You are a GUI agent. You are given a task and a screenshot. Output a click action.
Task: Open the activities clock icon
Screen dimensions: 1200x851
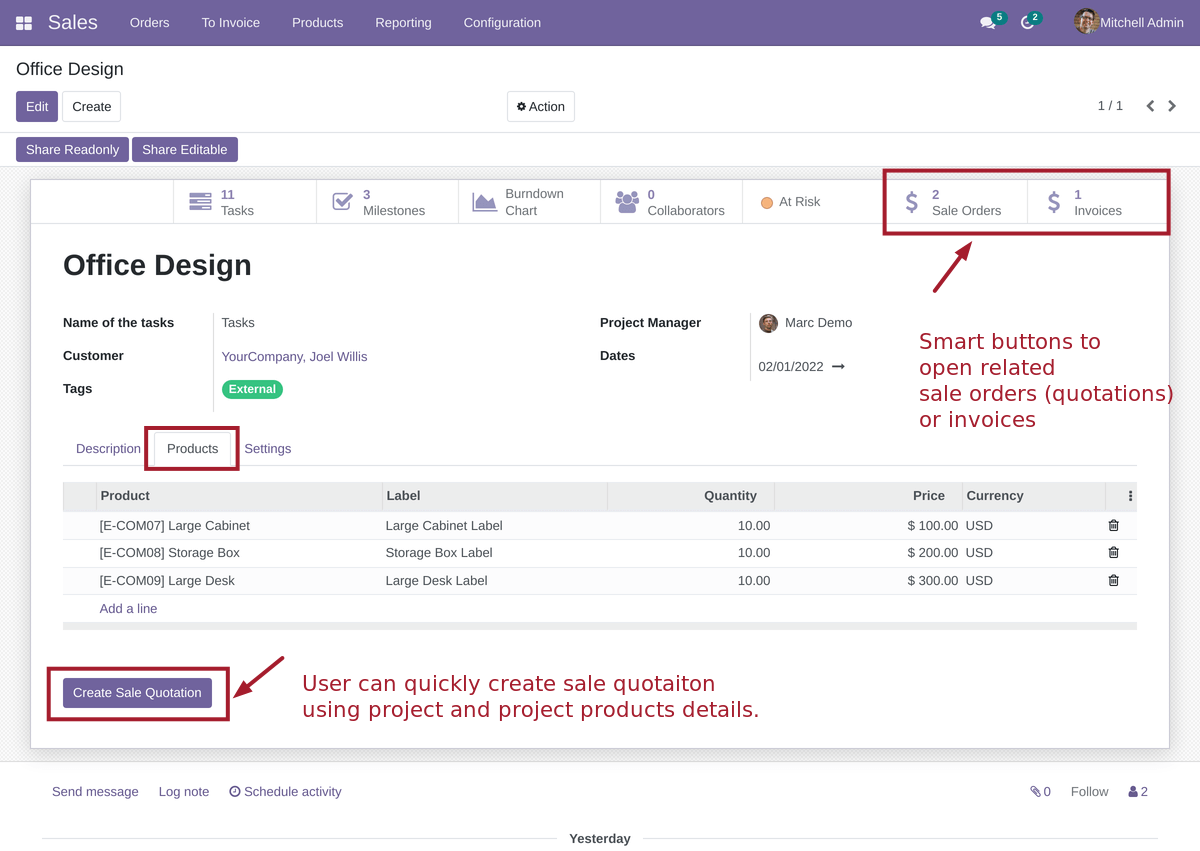[x=1028, y=22]
